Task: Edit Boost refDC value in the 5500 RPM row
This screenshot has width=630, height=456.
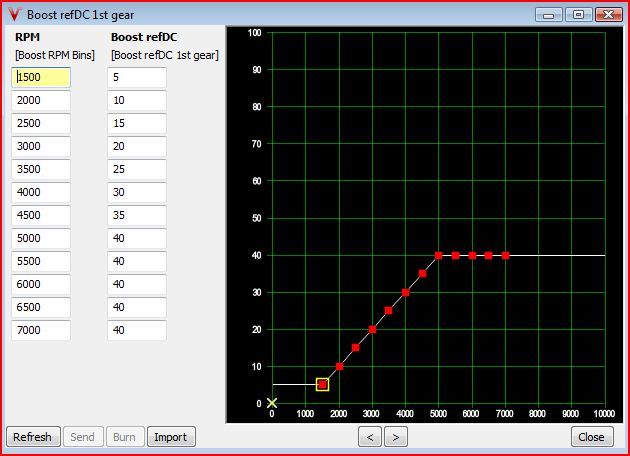Action: point(137,261)
